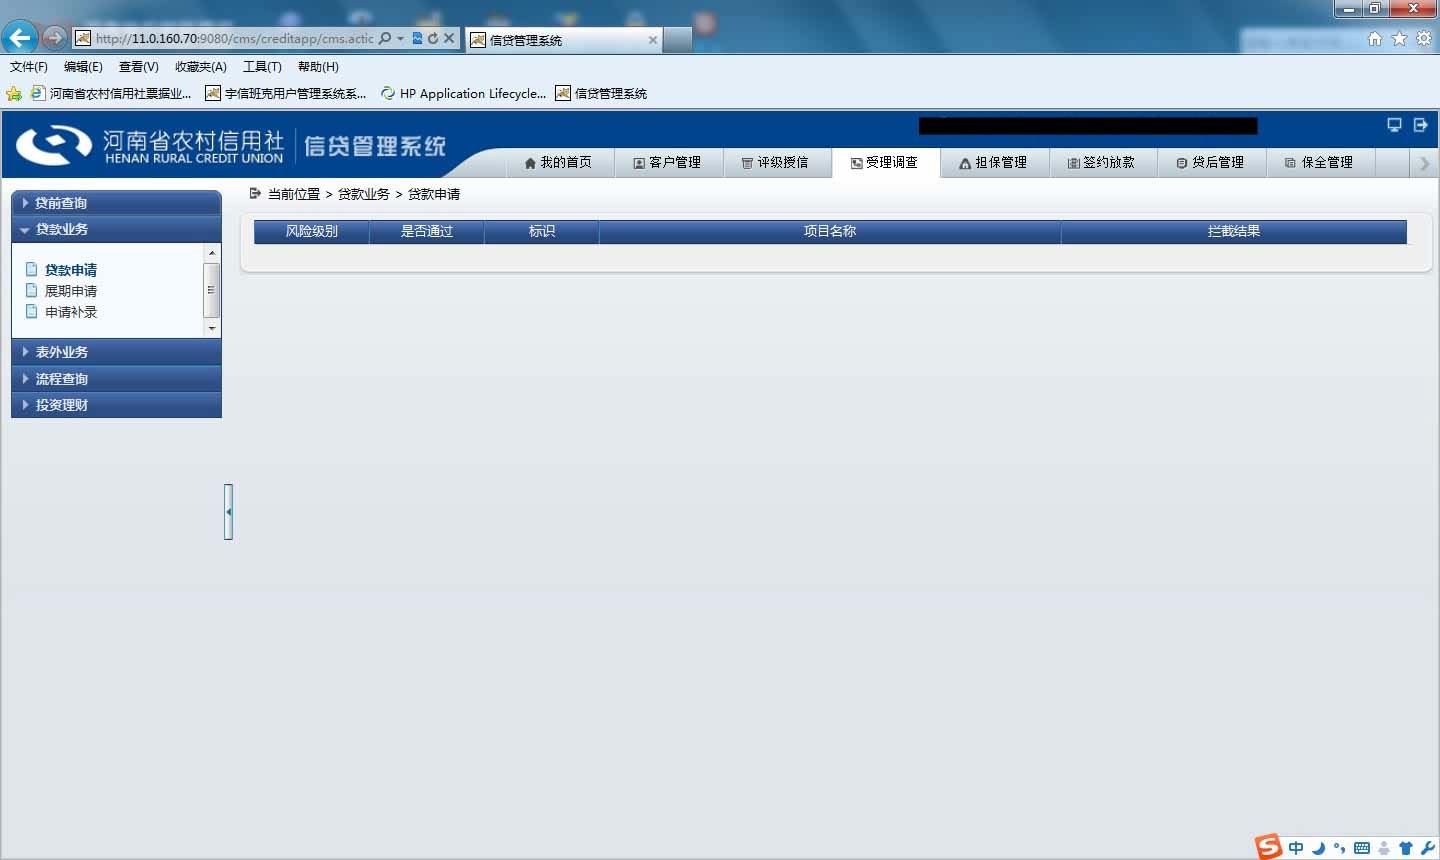Screen dimensions: 1440x860
Task: Open the address bar dropdown arrow
Action: click(x=400, y=38)
